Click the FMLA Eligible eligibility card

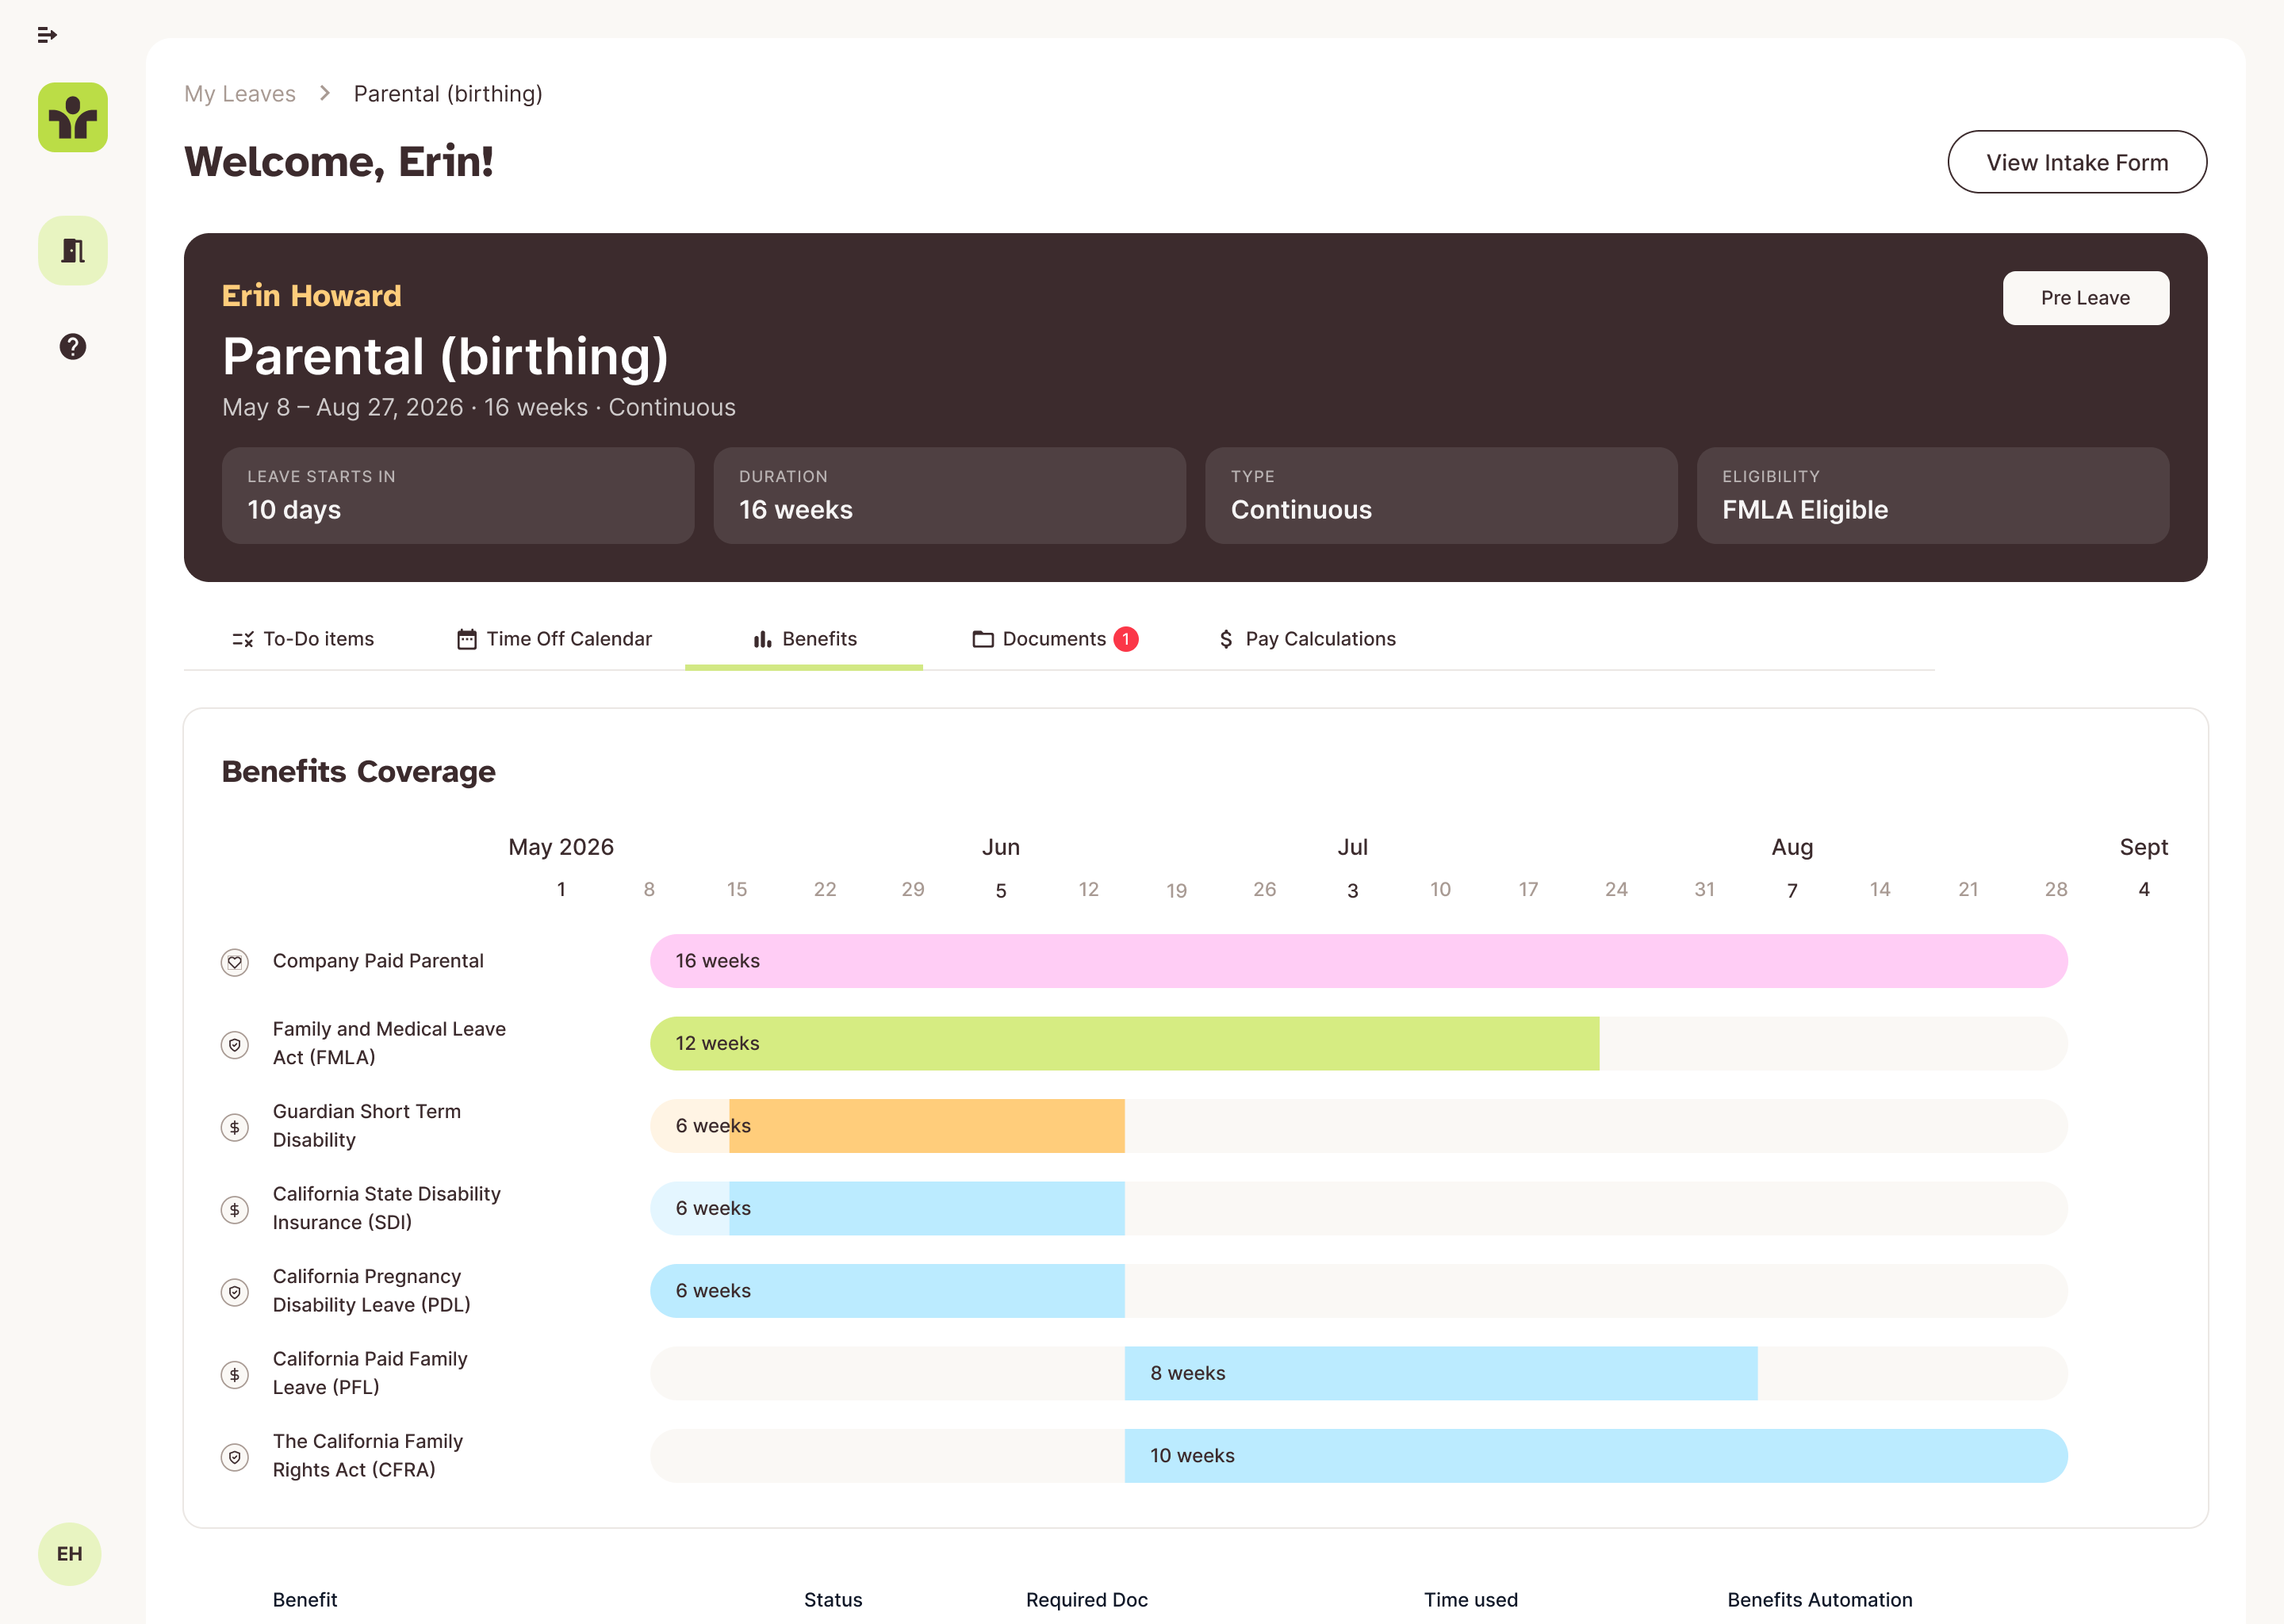(1933, 496)
